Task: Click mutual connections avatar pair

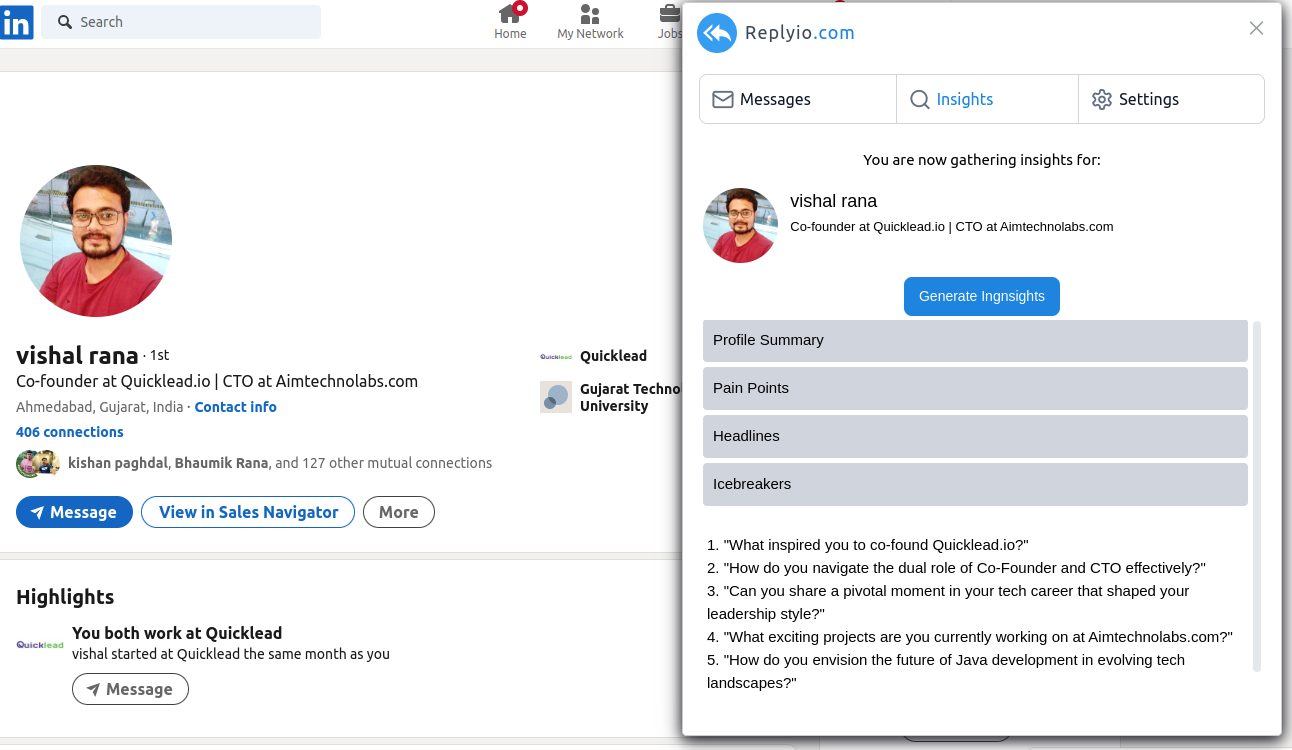Action: [x=38, y=463]
